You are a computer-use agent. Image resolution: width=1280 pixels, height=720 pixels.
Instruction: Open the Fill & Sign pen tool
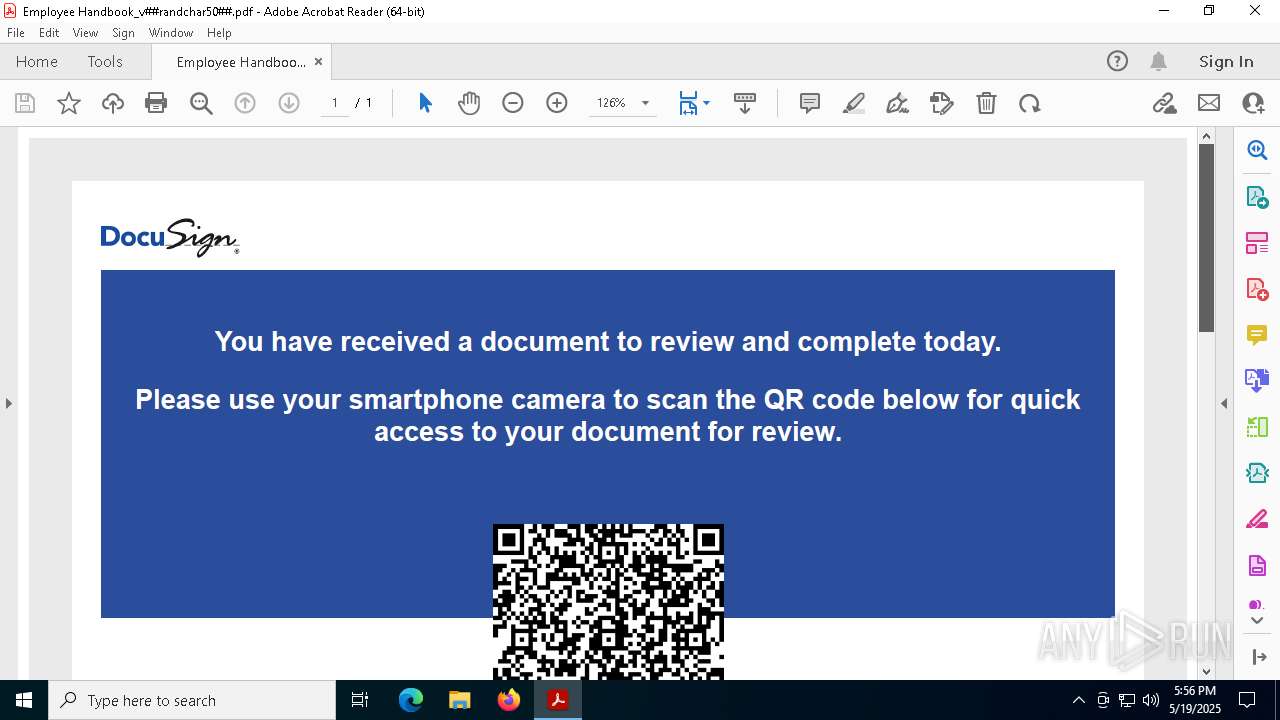[898, 103]
